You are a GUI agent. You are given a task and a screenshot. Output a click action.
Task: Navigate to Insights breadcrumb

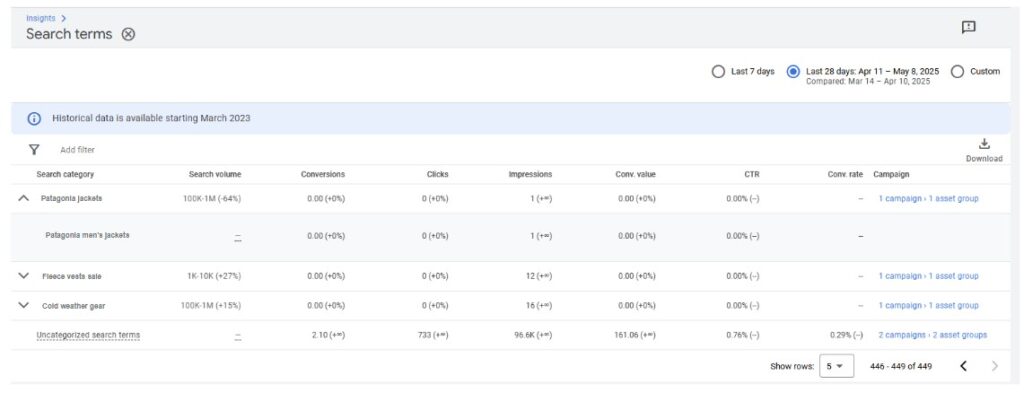pos(41,18)
